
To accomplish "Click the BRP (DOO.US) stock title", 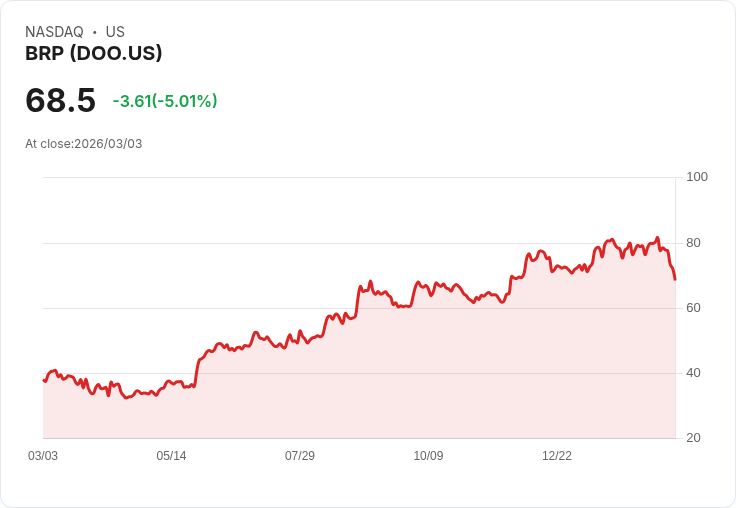I will click(x=93, y=54).
